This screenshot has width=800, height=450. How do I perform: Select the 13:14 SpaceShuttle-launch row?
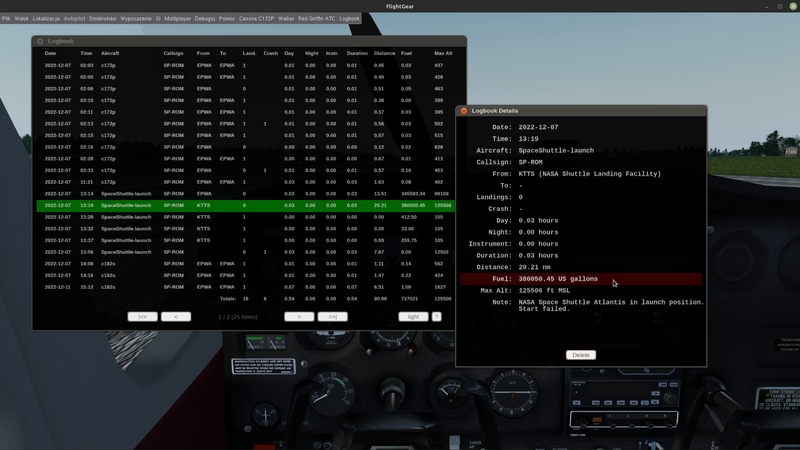tap(245, 194)
